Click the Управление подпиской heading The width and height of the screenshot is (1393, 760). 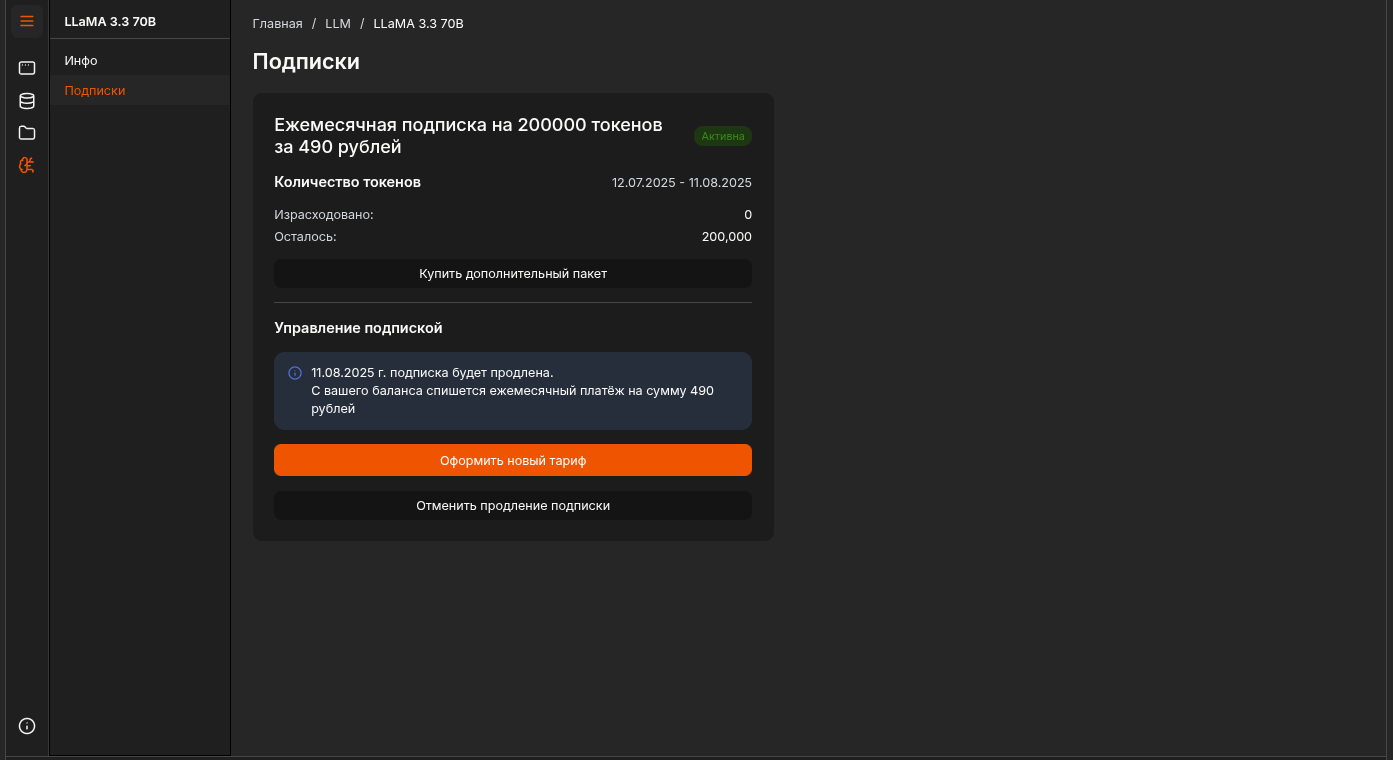[358, 328]
